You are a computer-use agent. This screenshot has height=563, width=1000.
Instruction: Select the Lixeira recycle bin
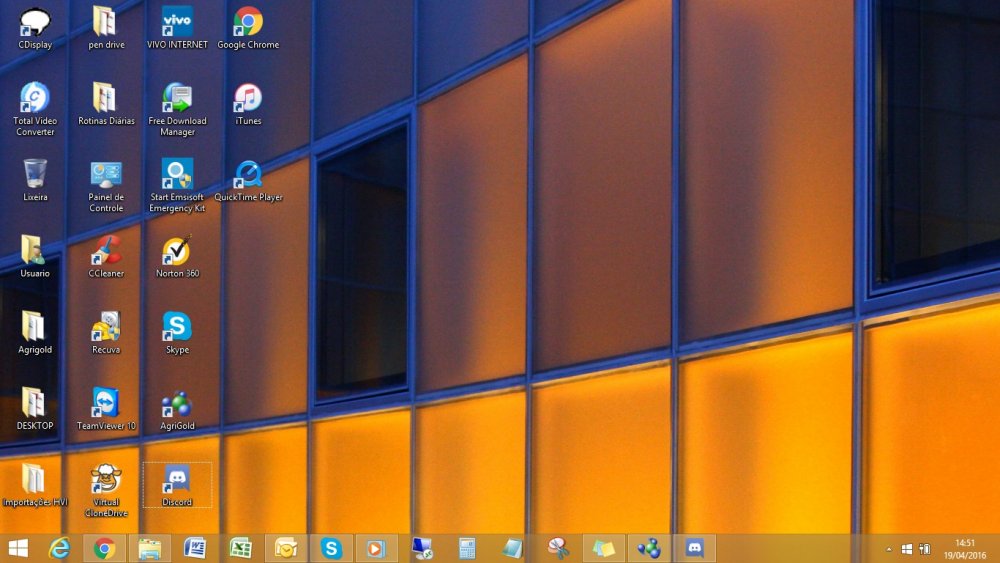pos(35,175)
